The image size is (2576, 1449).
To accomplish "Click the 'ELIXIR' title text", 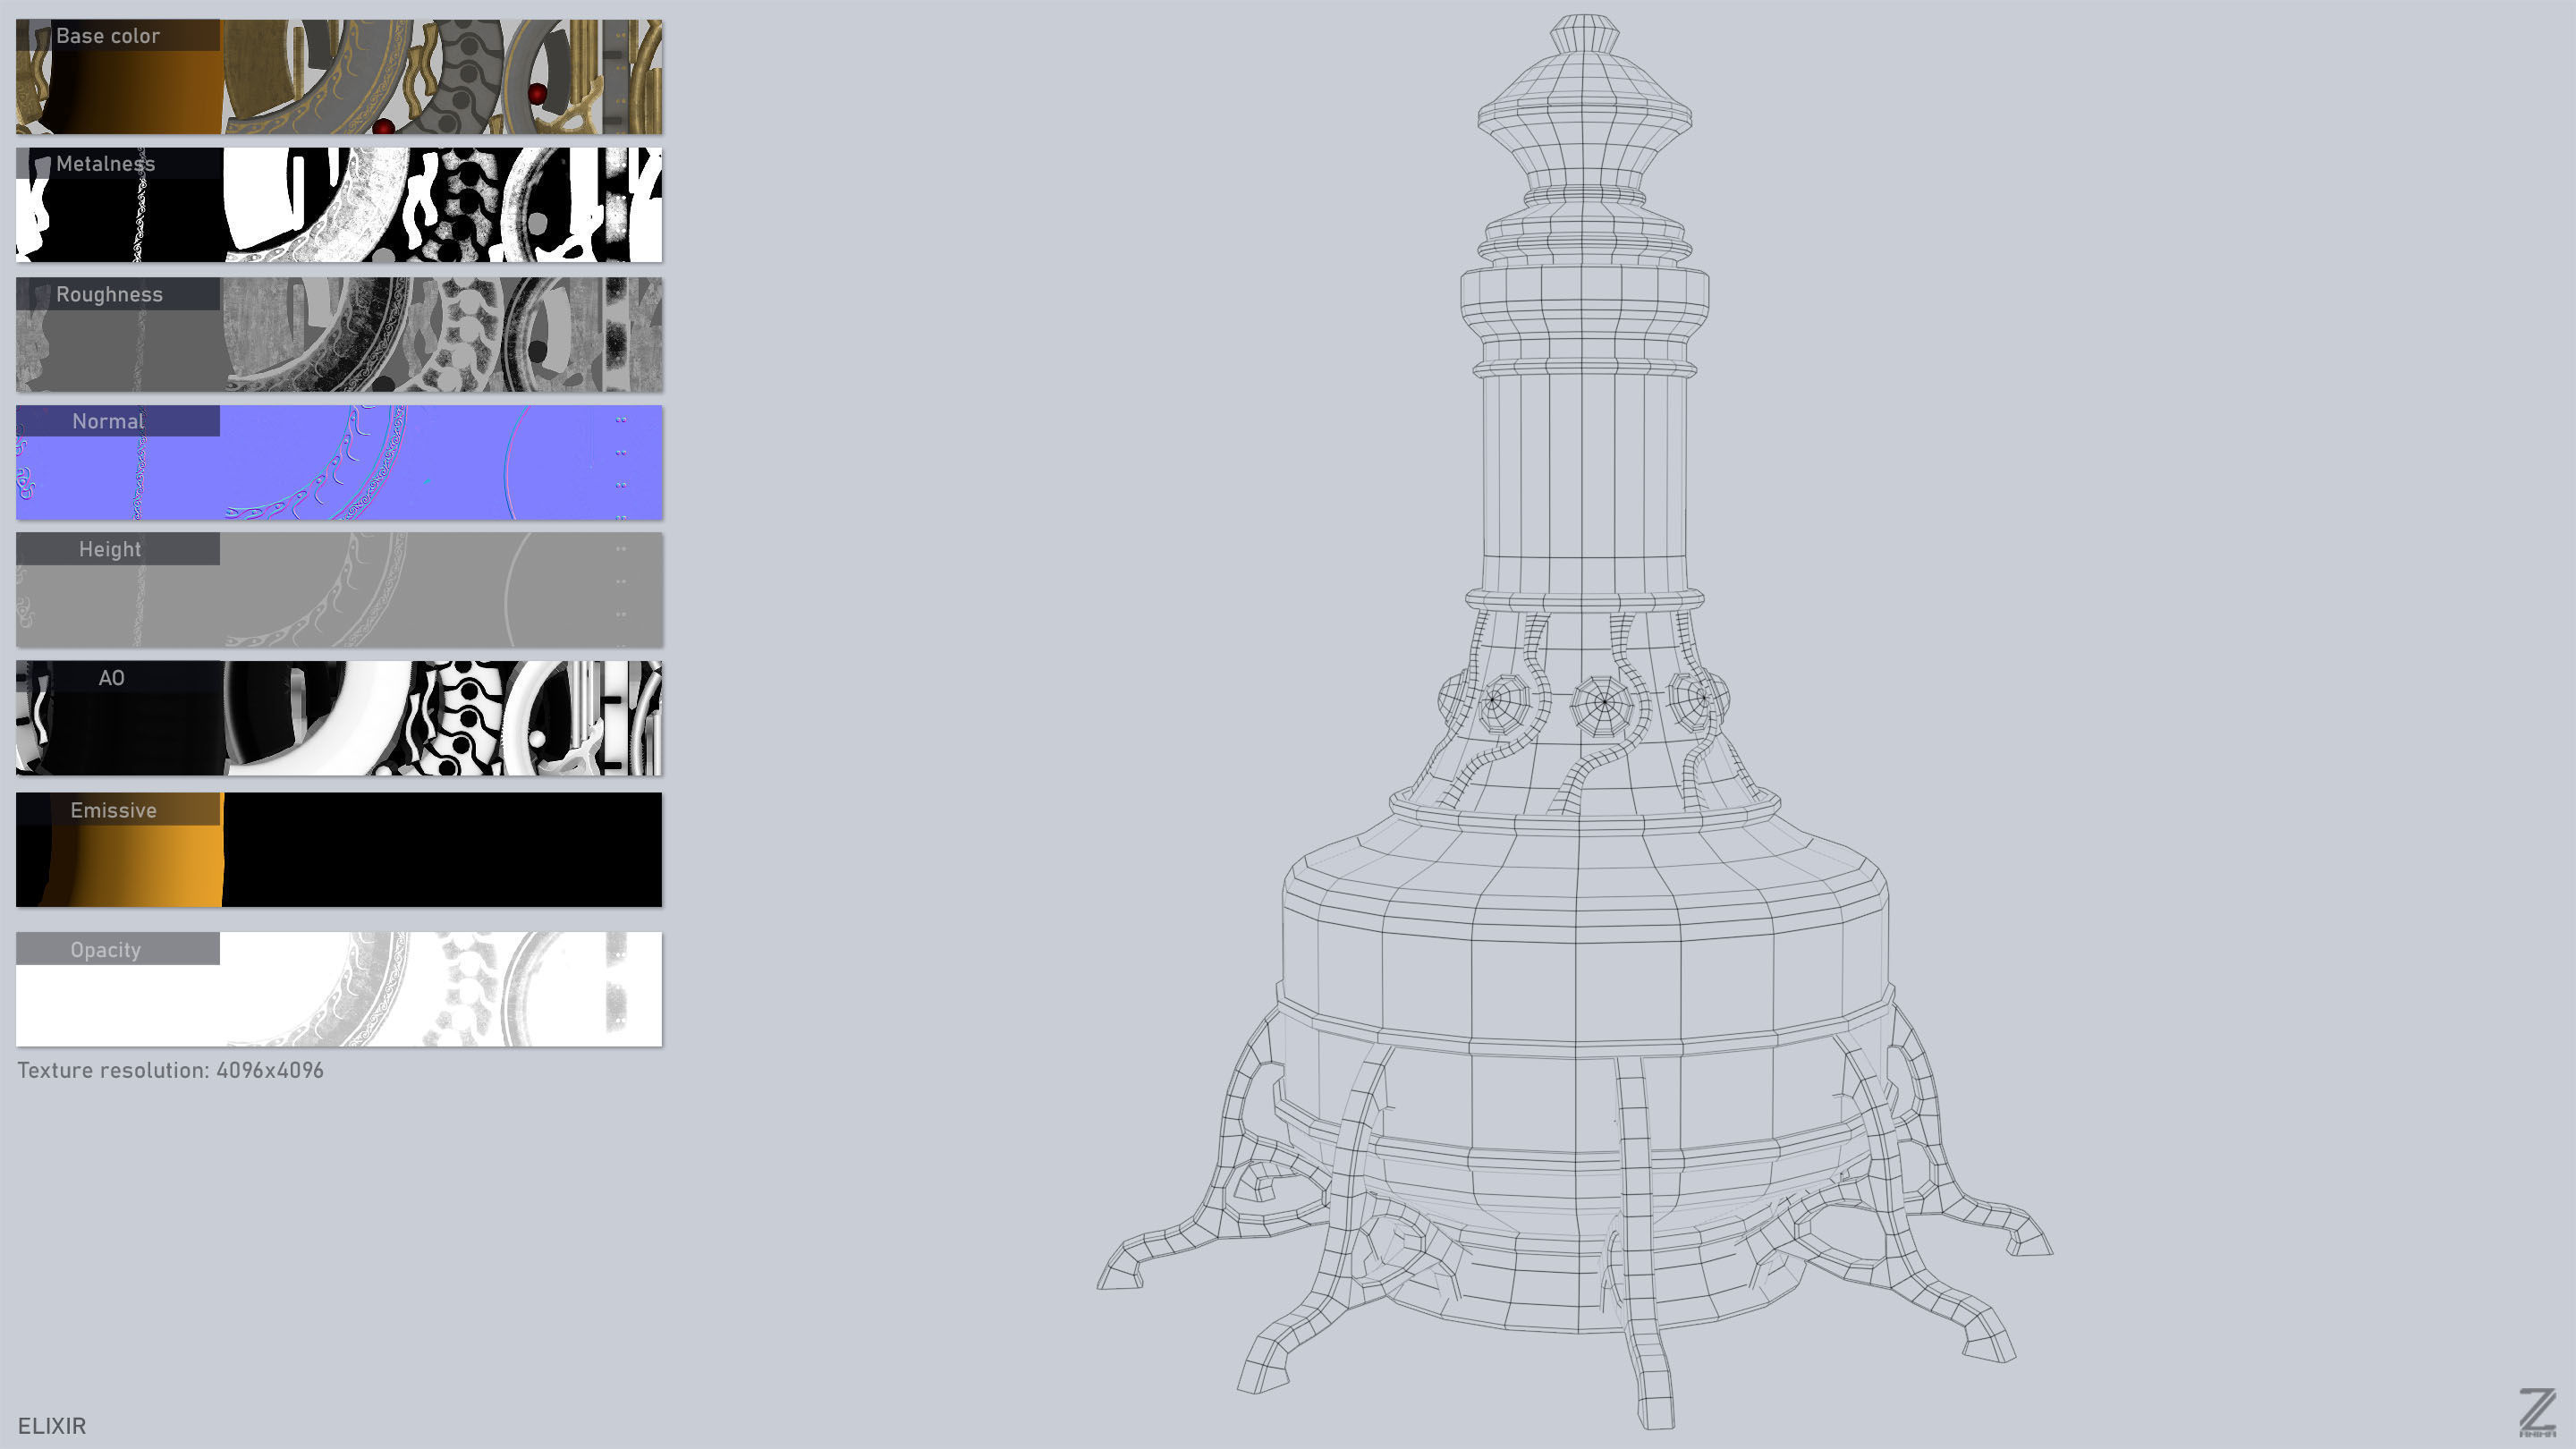I will point(52,1426).
